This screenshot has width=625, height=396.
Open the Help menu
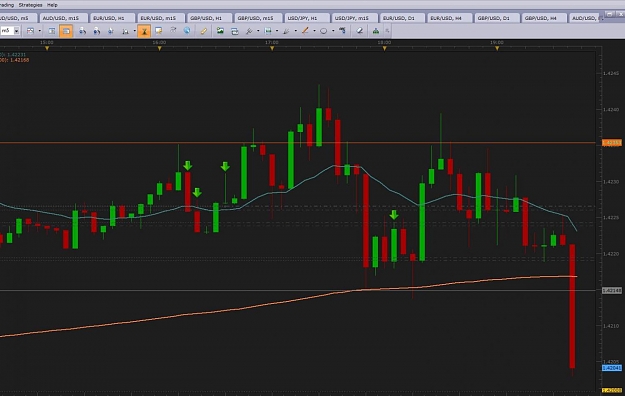52,5
